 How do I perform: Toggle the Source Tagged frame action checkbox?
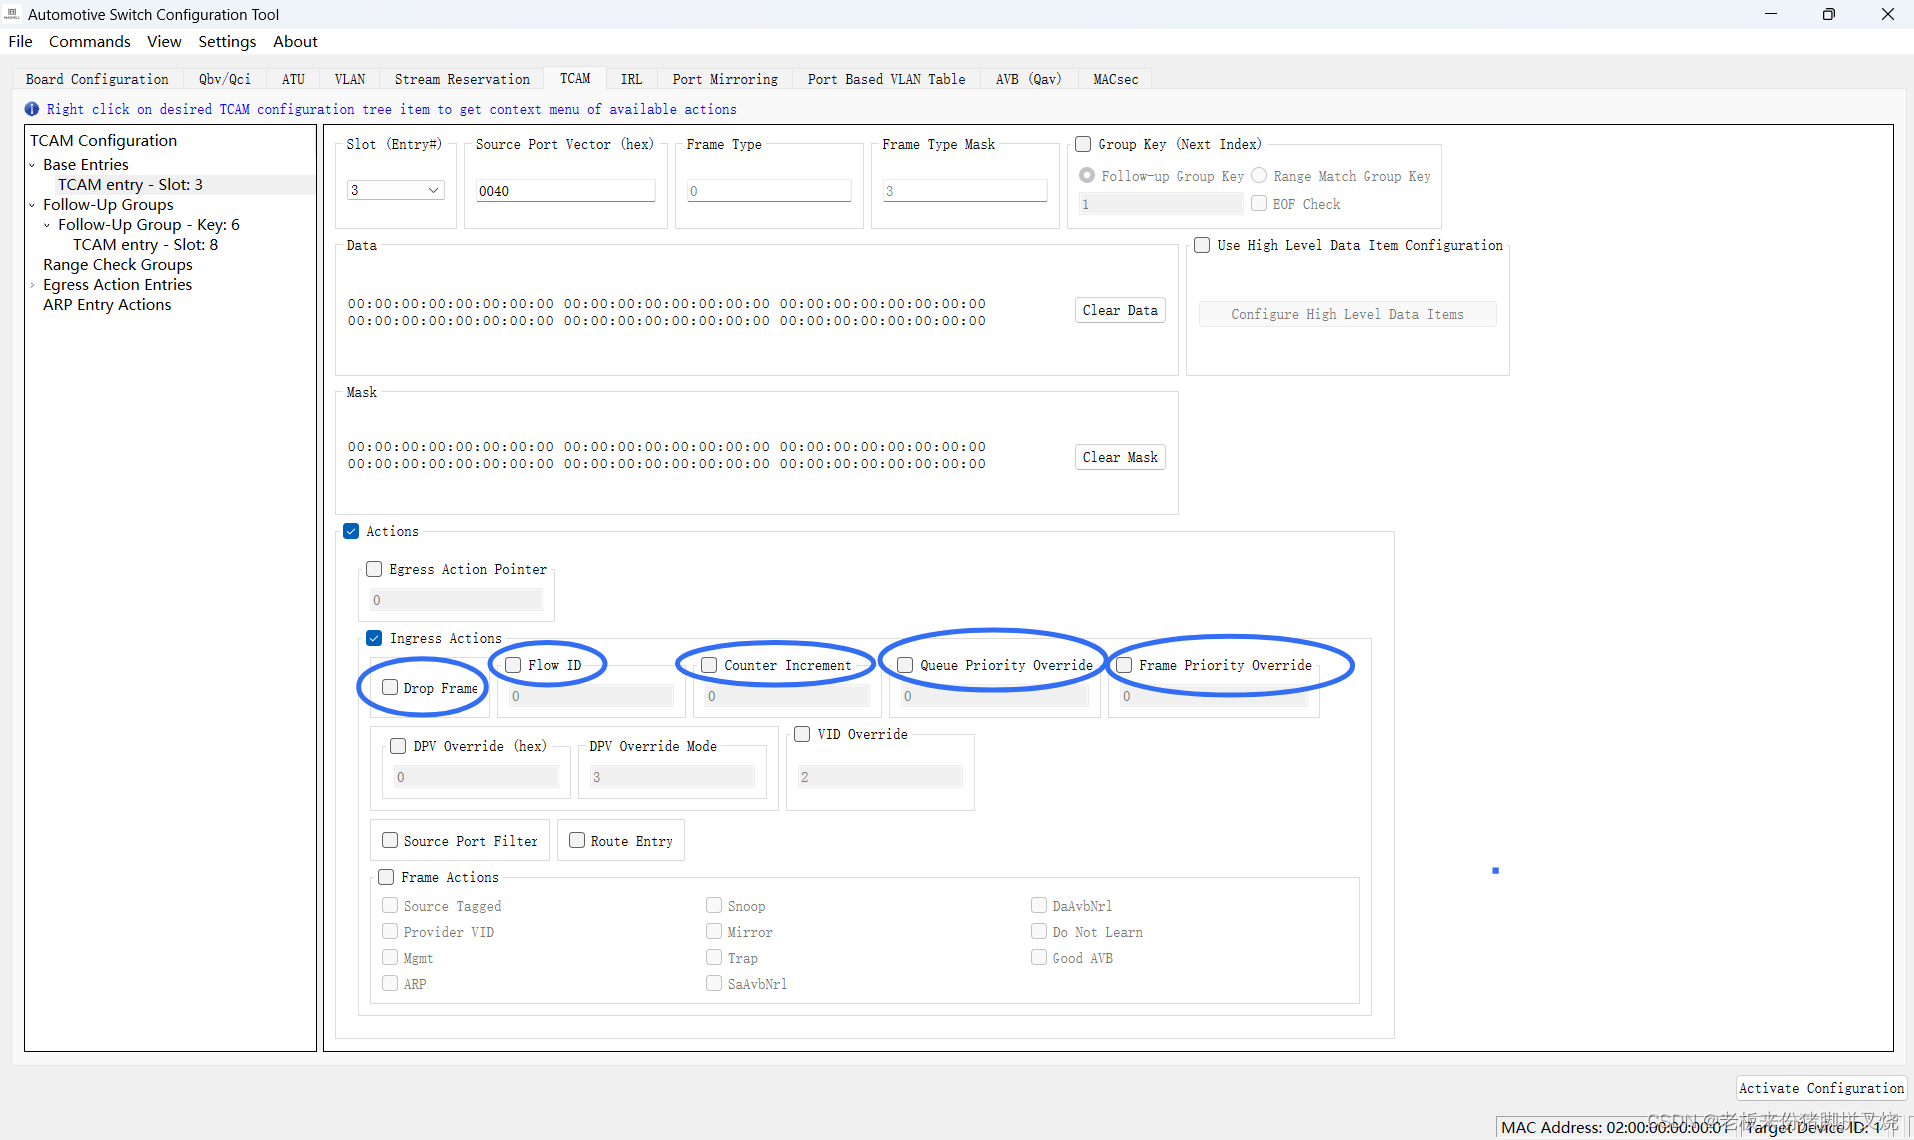click(x=390, y=905)
